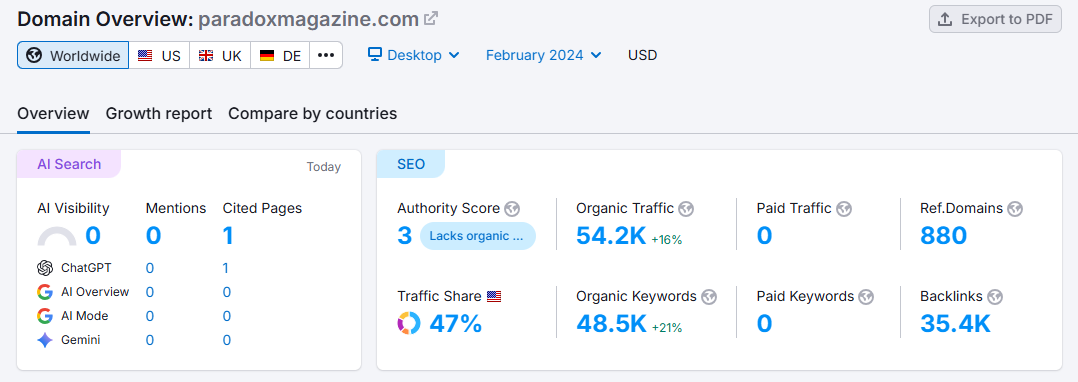Open Paid Keywords value 0

[764, 323]
